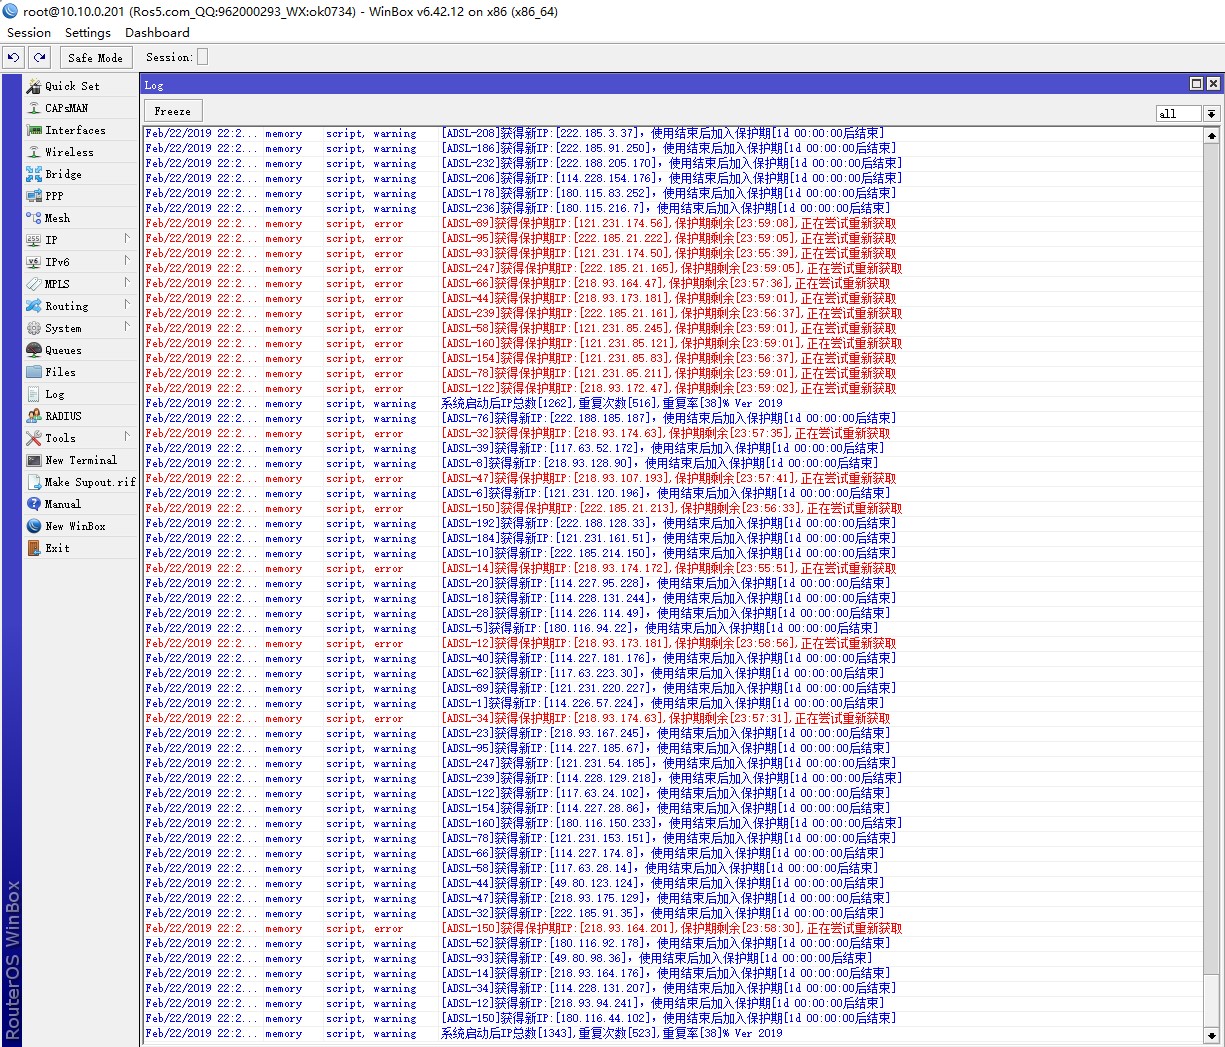
Task: Open New WinBox icon in sidebar
Action: click(34, 526)
